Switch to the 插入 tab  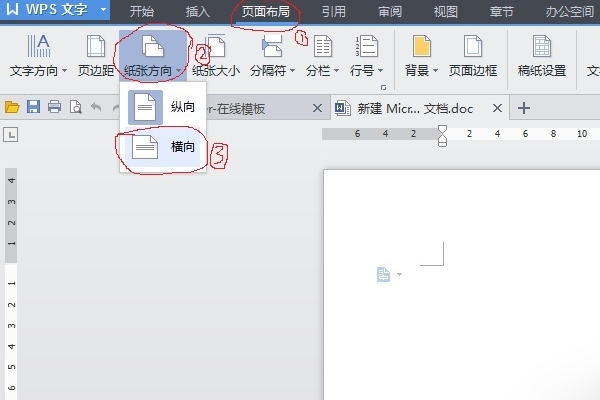click(197, 11)
